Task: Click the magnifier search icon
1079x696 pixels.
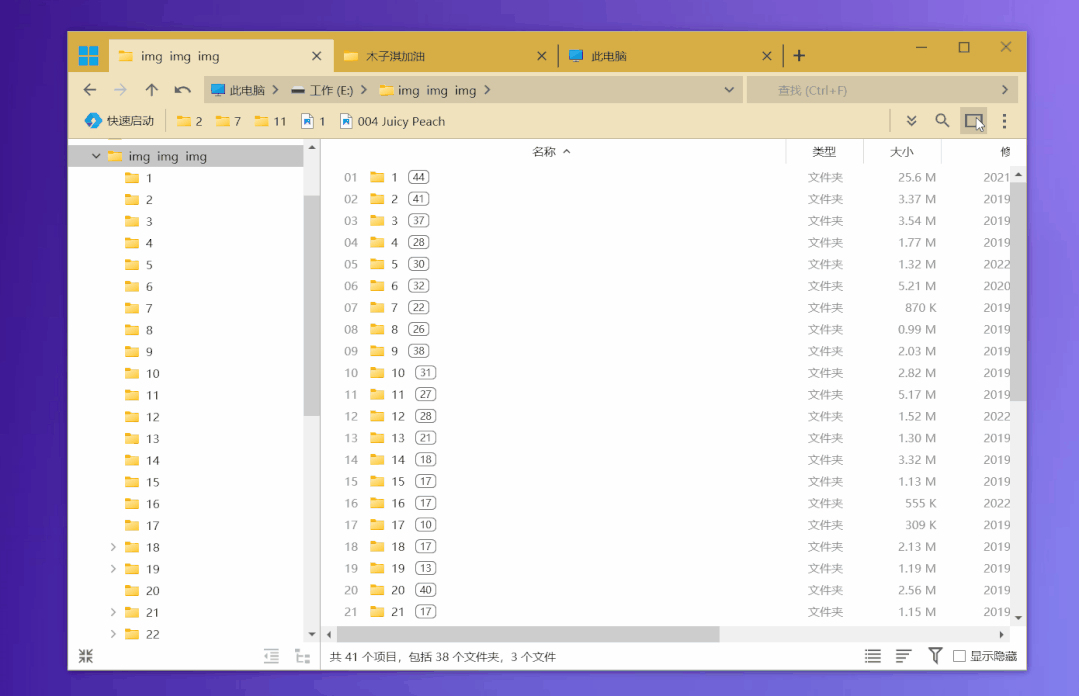Action: click(942, 121)
